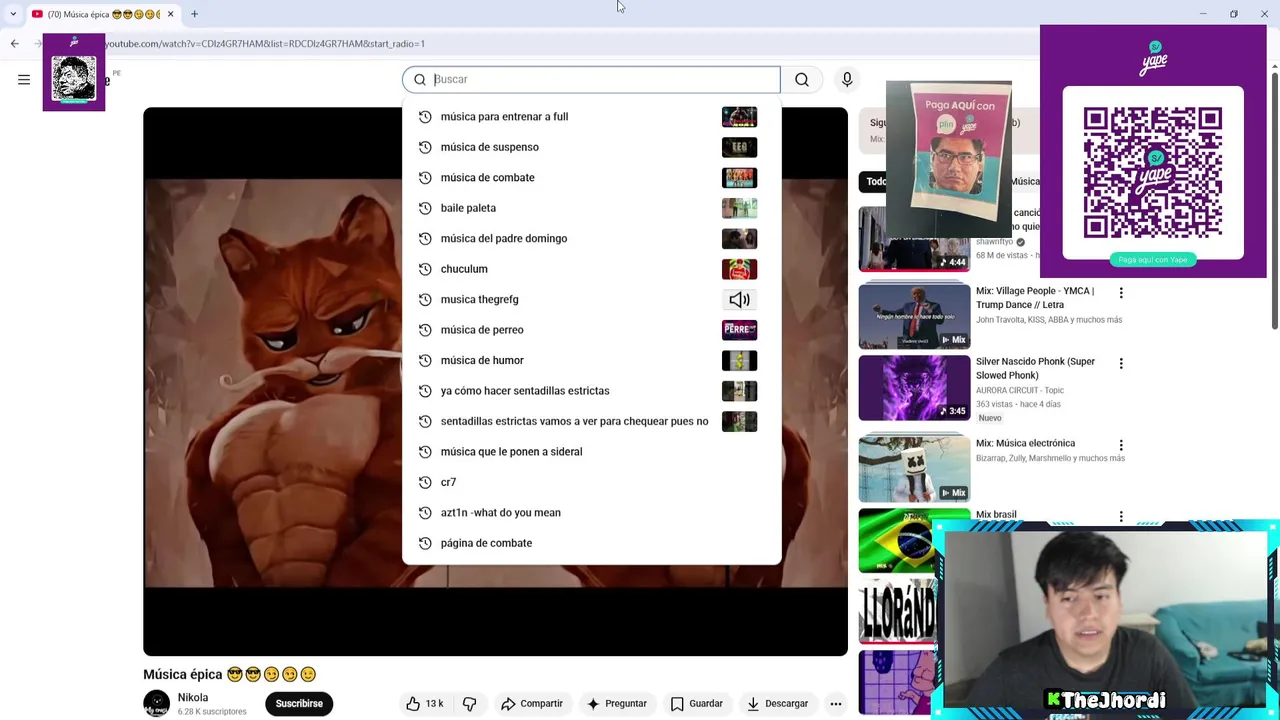Select suggestion 'música de combate'
Viewport: 1280px width, 720px height.
pyautogui.click(x=591, y=178)
